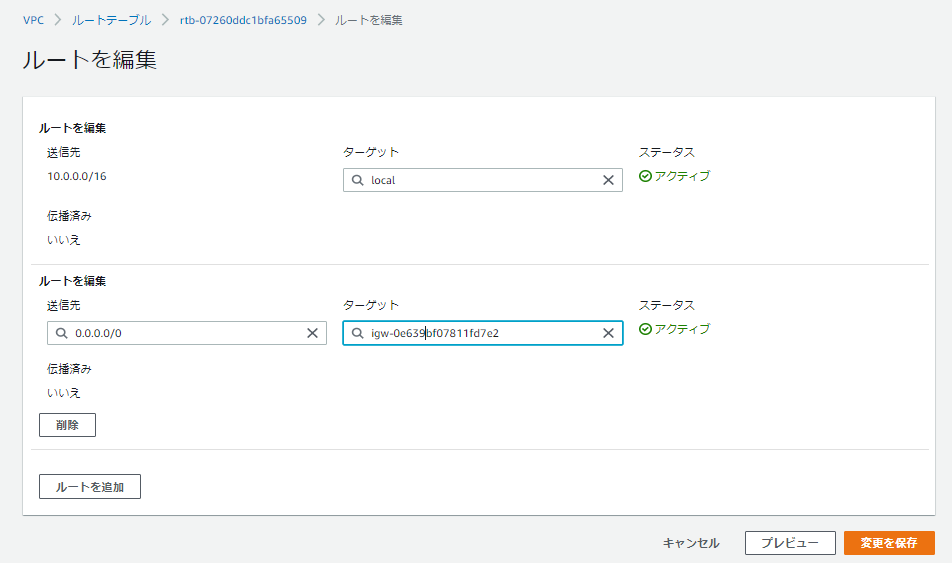The width and height of the screenshot is (952, 563).
Task: Click active status checkmark for 0.0.0.0/0 route
Action: point(645,329)
